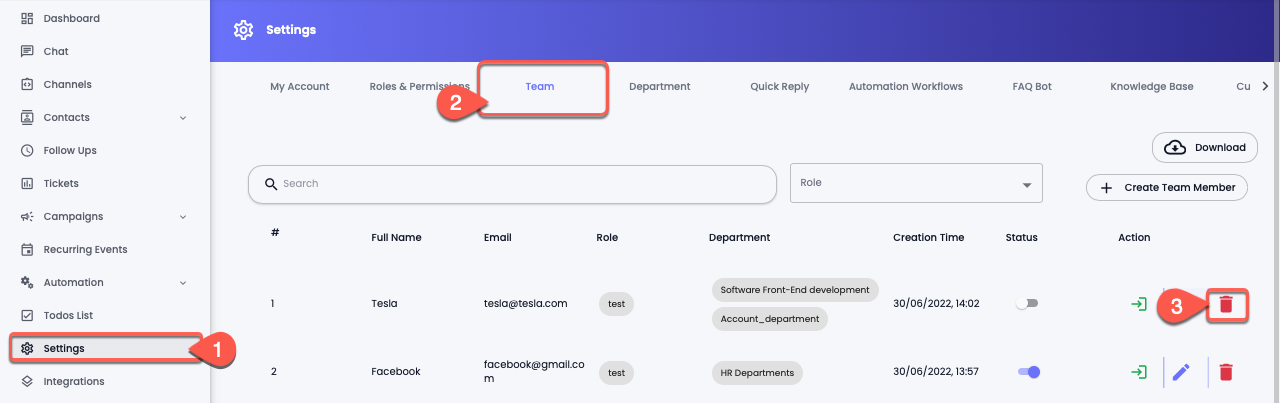Screen dimensions: 1280x403
Task: Expand the Campaigns submenu chevron
Action: (183, 217)
